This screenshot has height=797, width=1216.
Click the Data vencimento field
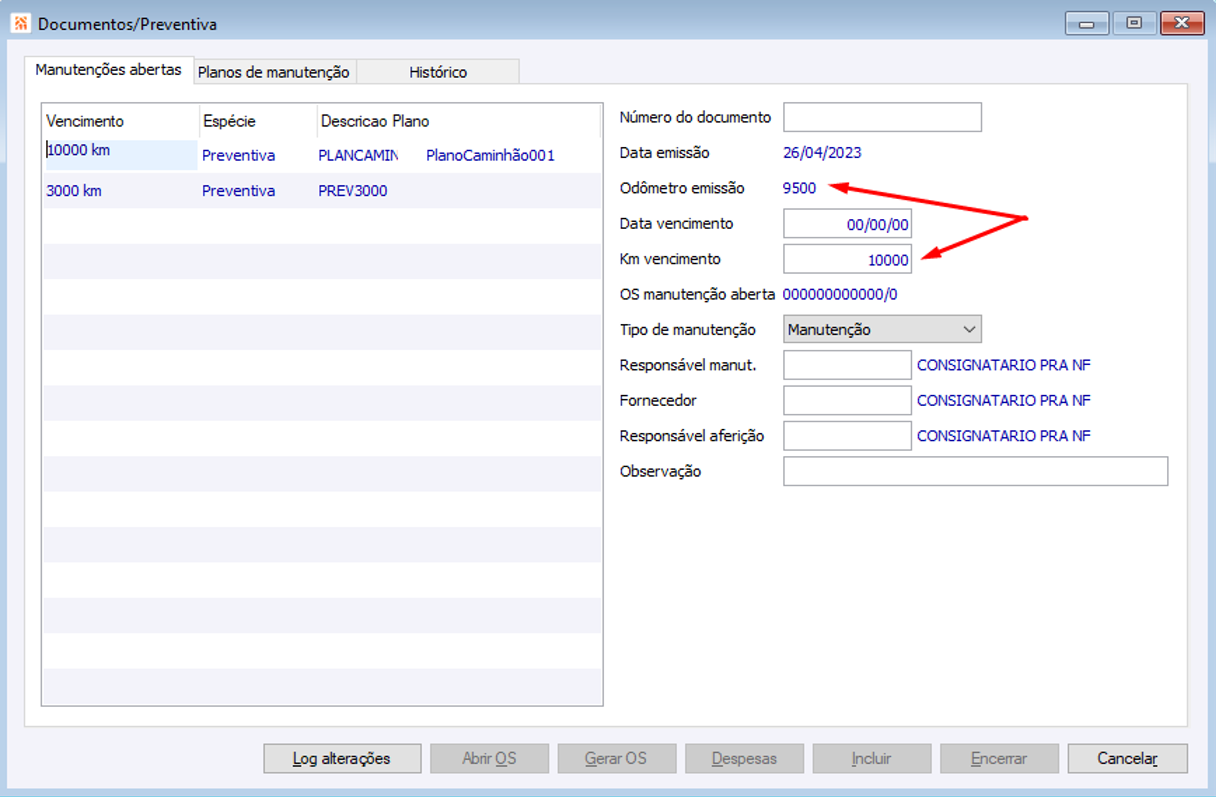pyautogui.click(x=847, y=224)
